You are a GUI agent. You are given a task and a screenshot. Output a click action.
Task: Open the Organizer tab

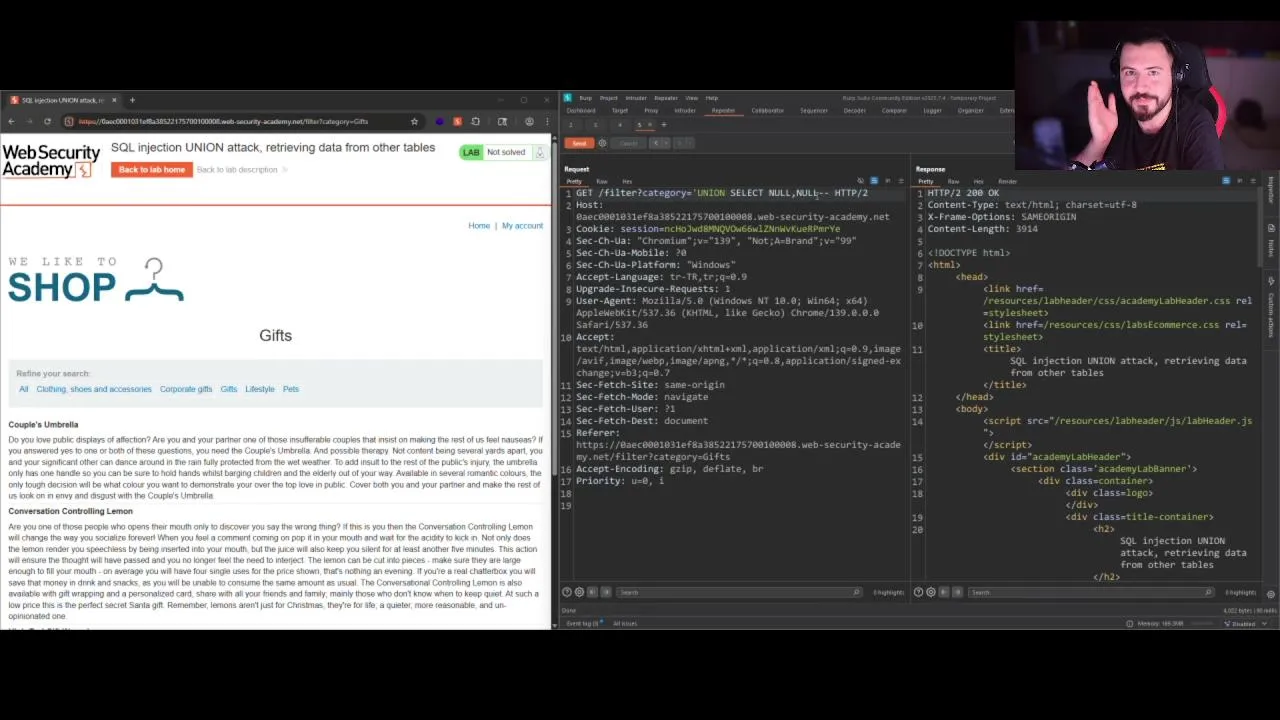(x=971, y=110)
